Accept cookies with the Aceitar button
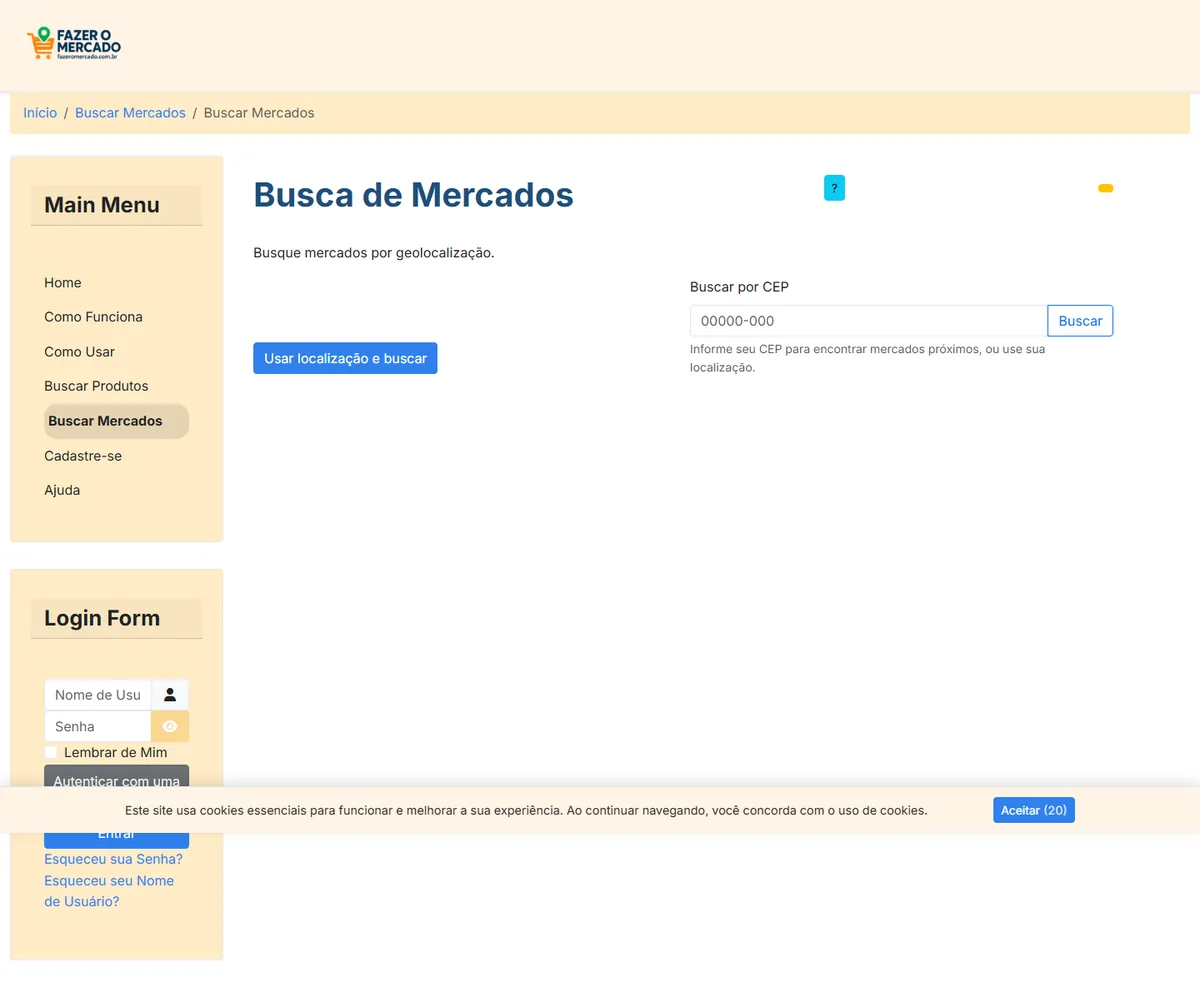The height and width of the screenshot is (987, 1200). point(1034,810)
